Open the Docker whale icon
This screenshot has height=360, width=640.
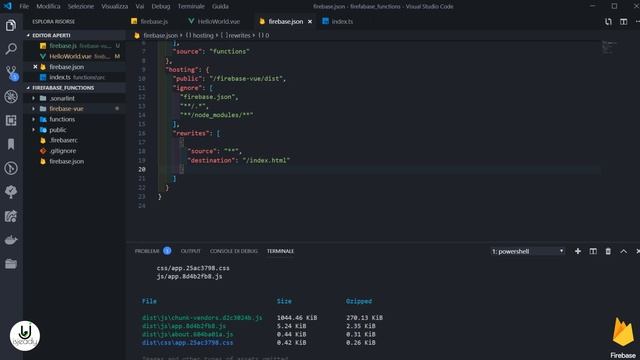11,240
